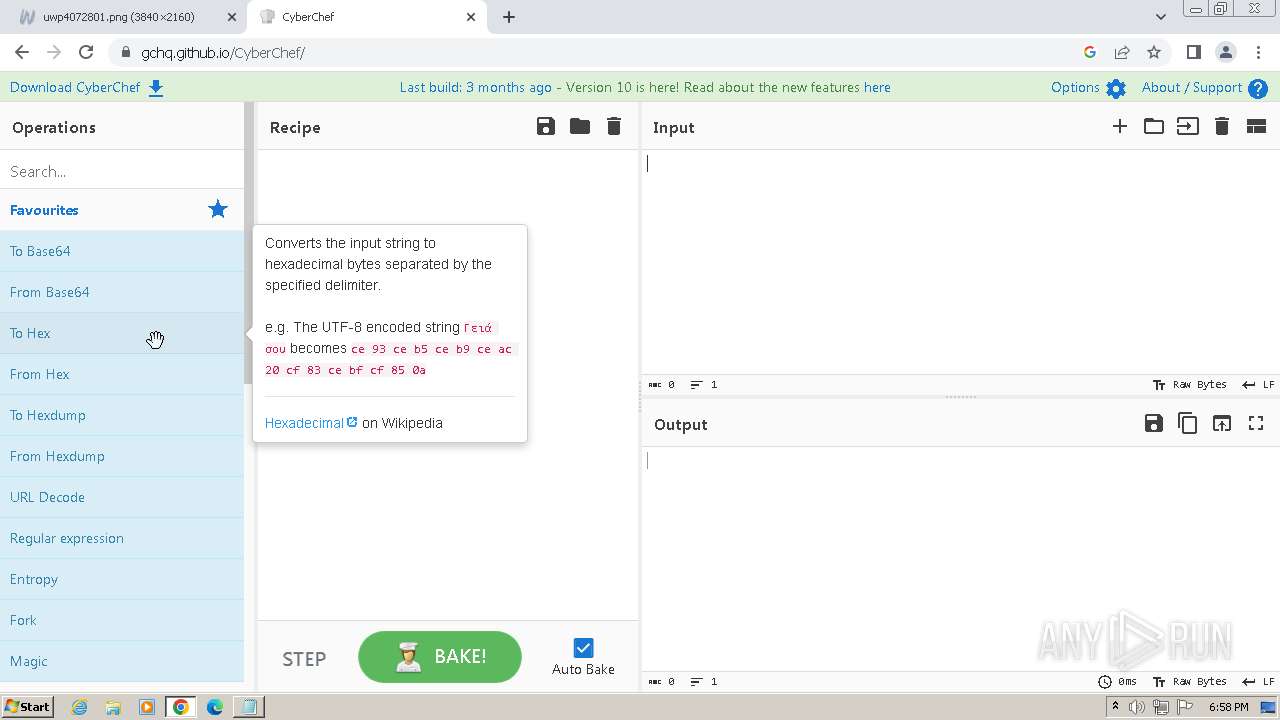Image resolution: width=1280 pixels, height=720 pixels.
Task: Launch Internet Explorer from taskbar
Action: 80,707
